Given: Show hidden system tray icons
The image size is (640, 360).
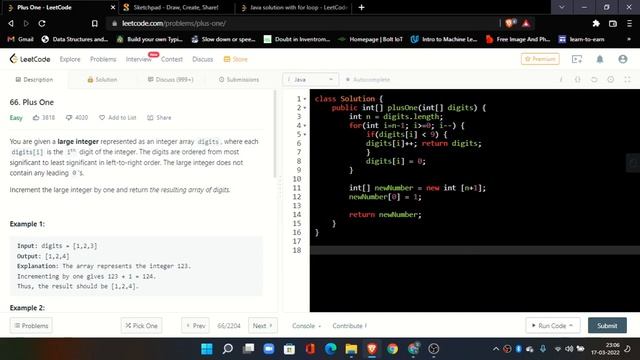Looking at the screenshot, I should tap(496, 349).
